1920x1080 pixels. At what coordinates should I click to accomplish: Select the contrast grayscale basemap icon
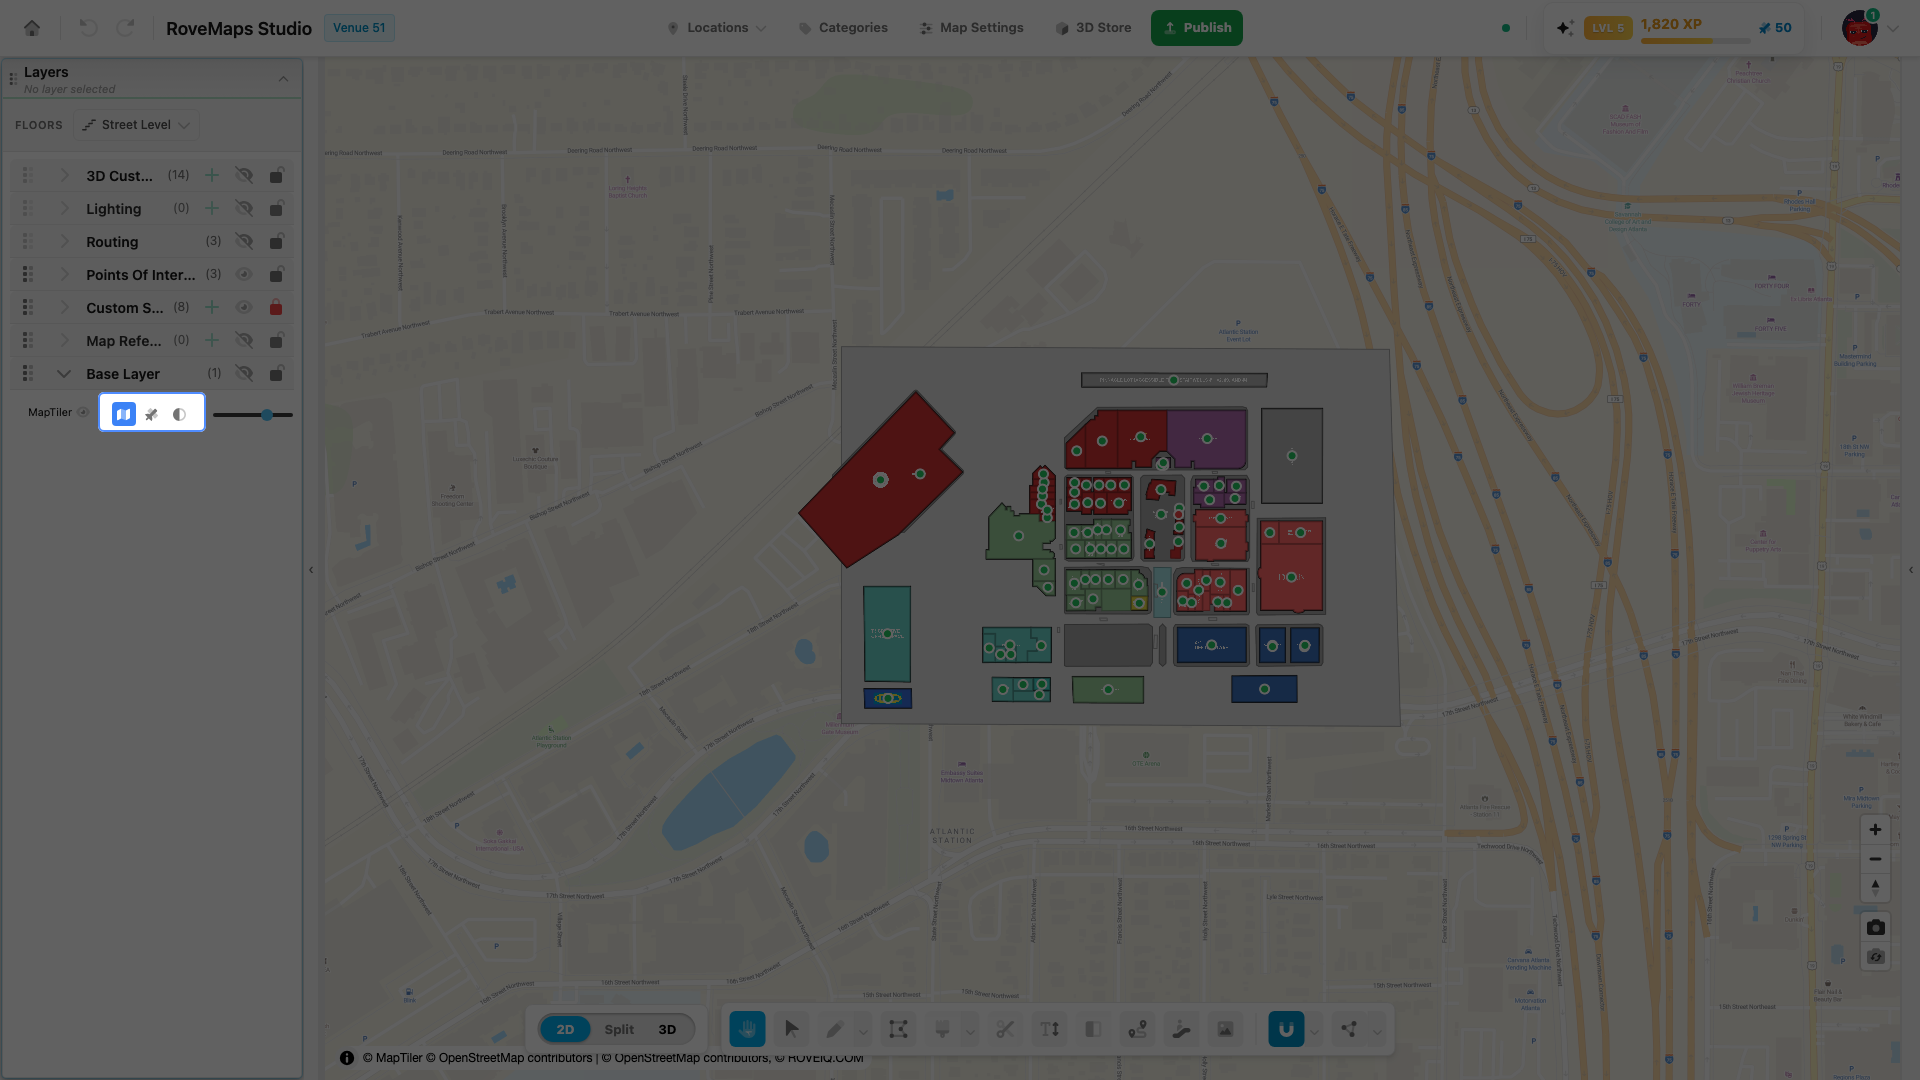tap(179, 414)
